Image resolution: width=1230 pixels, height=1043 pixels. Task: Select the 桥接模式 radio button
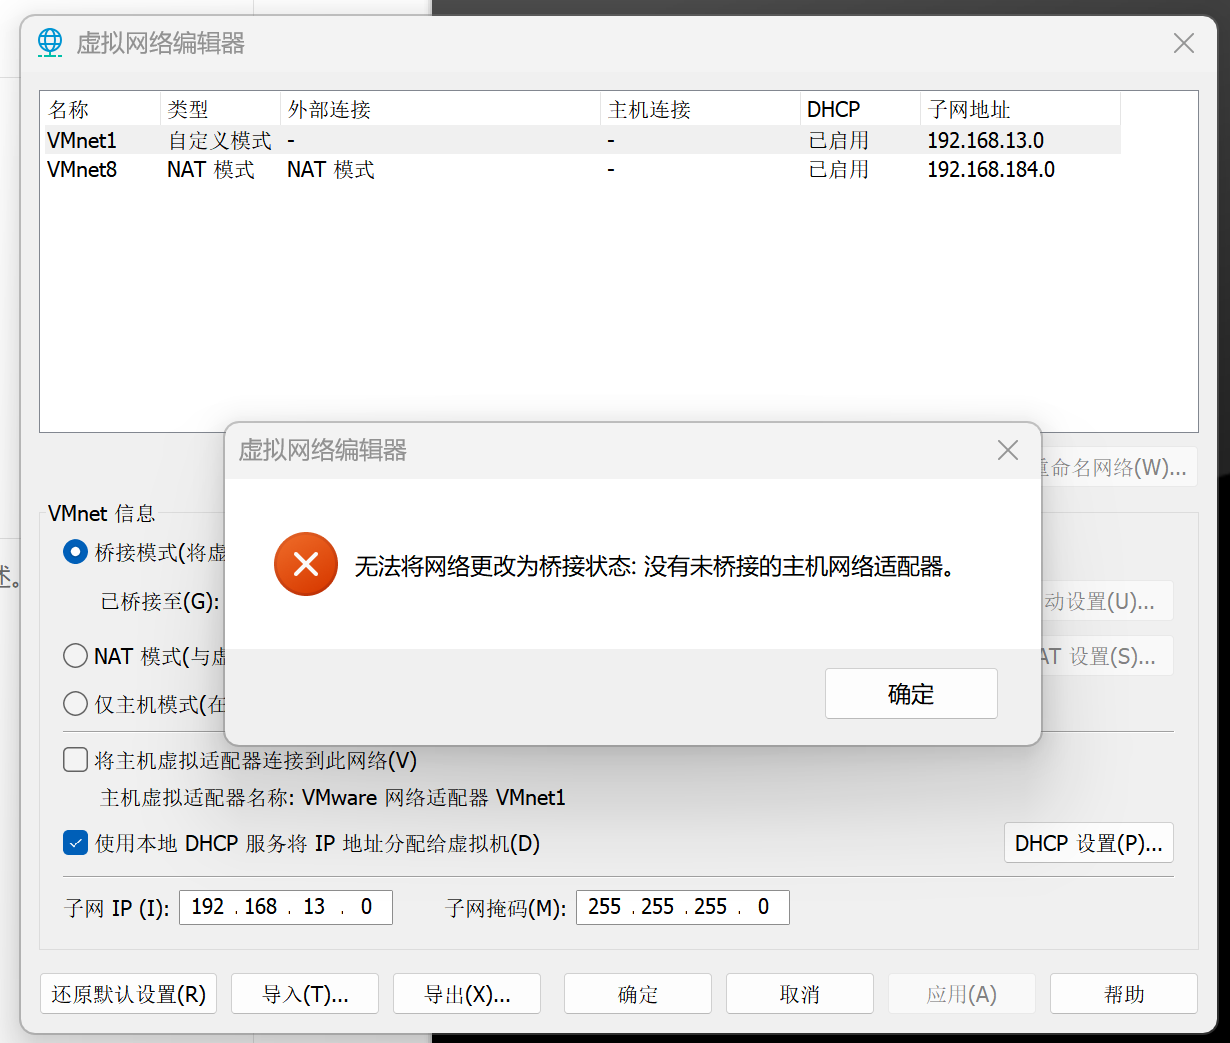pos(75,552)
